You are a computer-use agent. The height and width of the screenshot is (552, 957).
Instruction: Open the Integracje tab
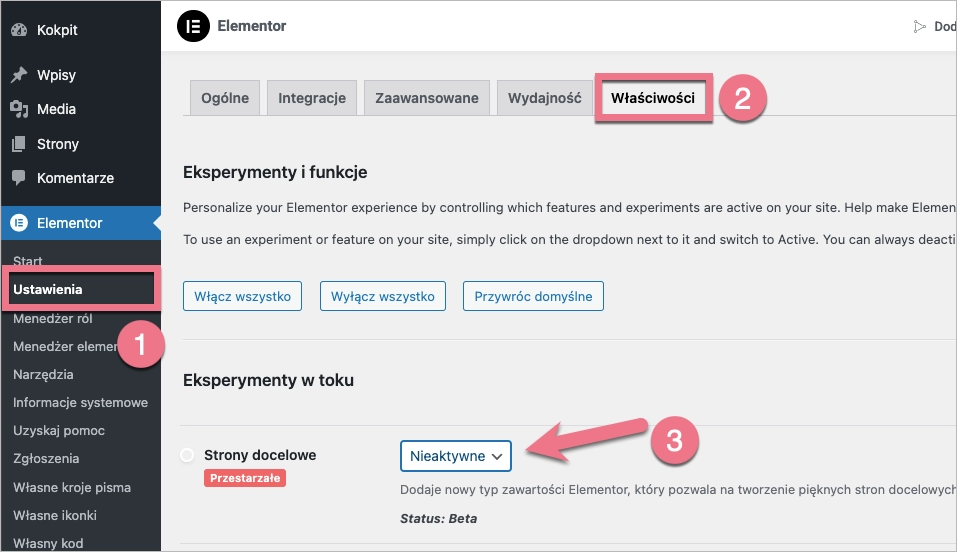(x=312, y=99)
